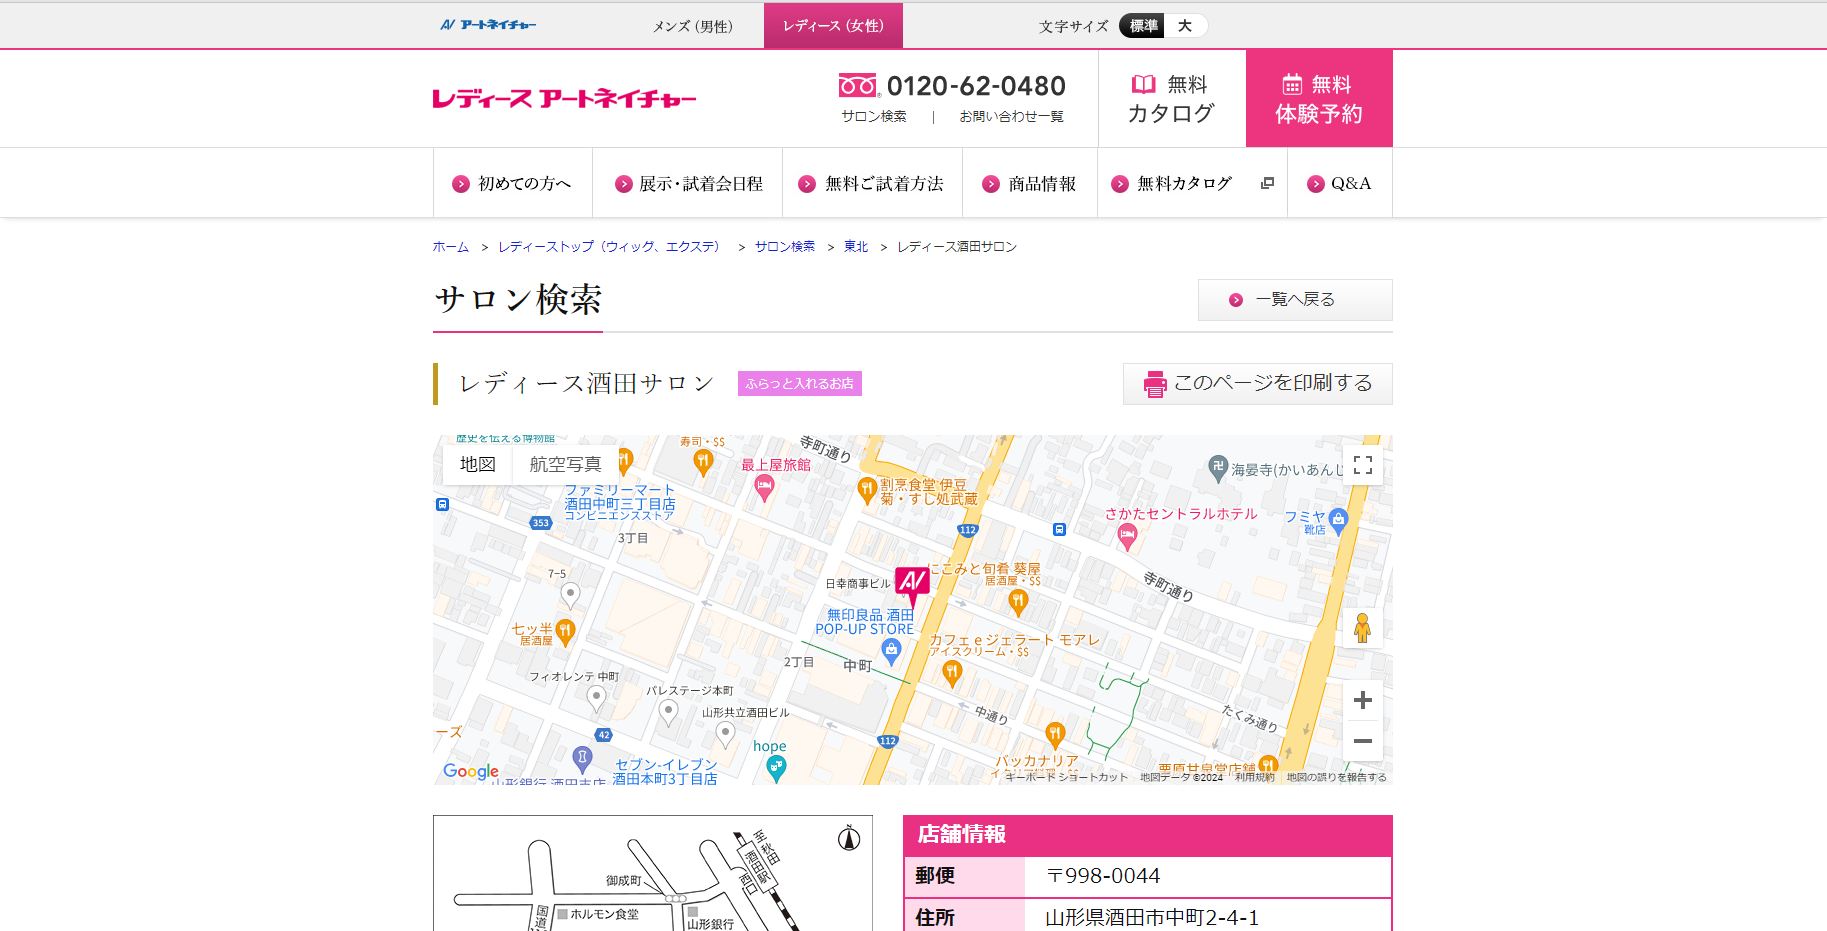Open map 利用規約 link
Image resolution: width=1827 pixels, height=931 pixels.
coord(1255,777)
